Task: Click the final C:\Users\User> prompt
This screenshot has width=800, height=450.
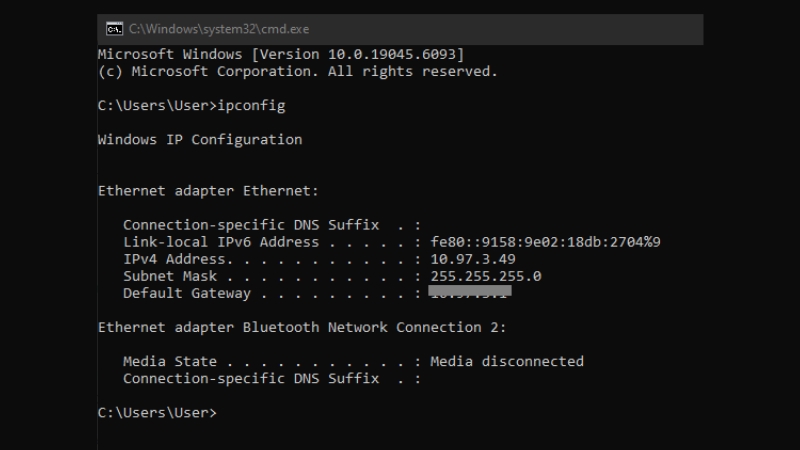Action: tap(157, 412)
